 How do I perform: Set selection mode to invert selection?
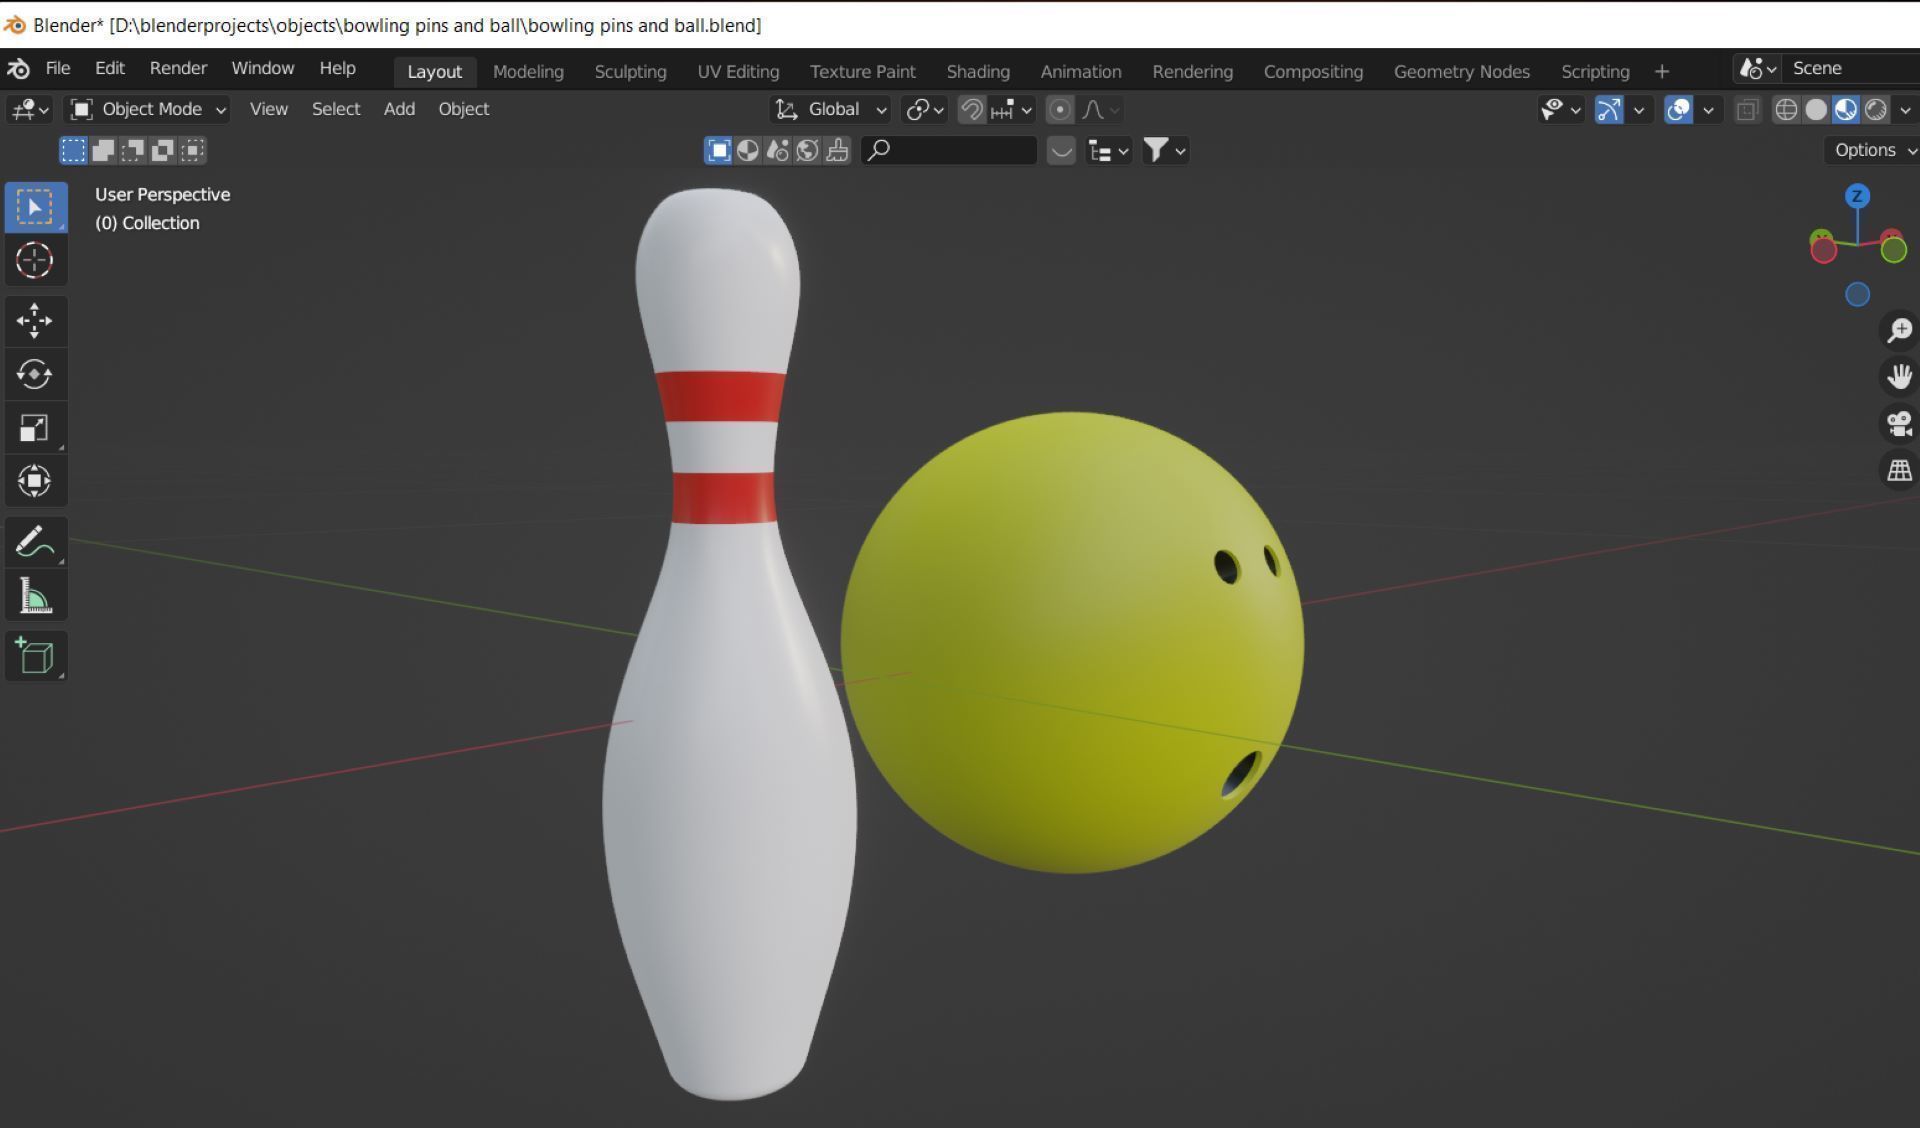pos(163,150)
